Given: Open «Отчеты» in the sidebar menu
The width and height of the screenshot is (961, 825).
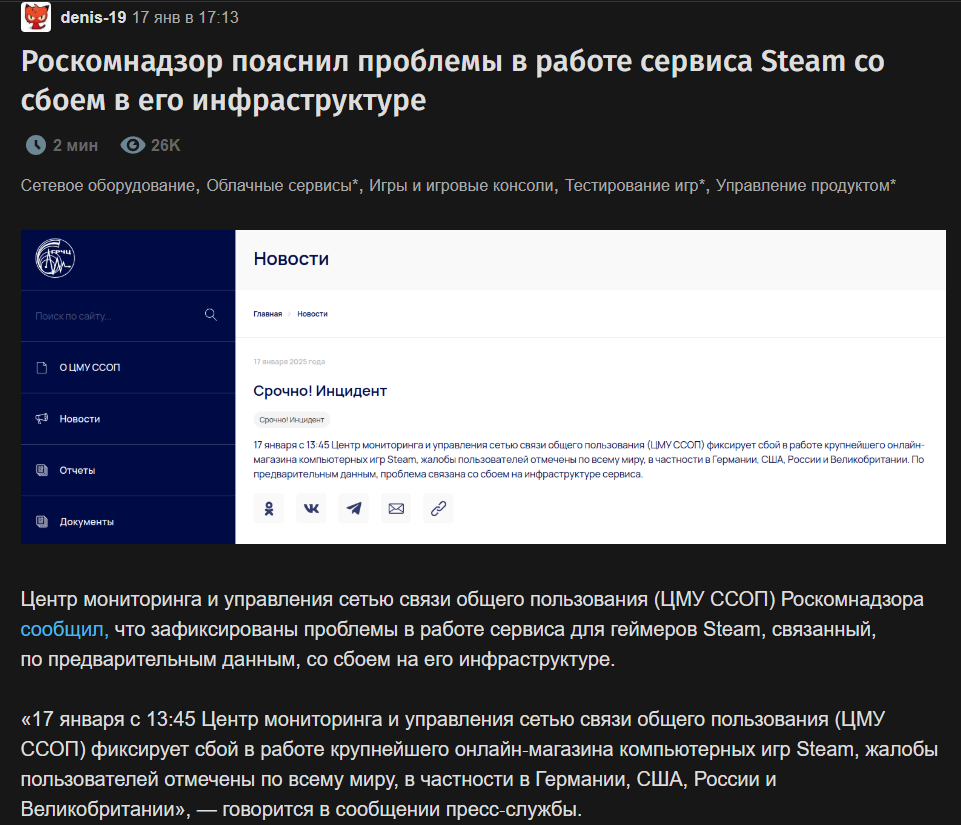Looking at the screenshot, I should [128, 470].
